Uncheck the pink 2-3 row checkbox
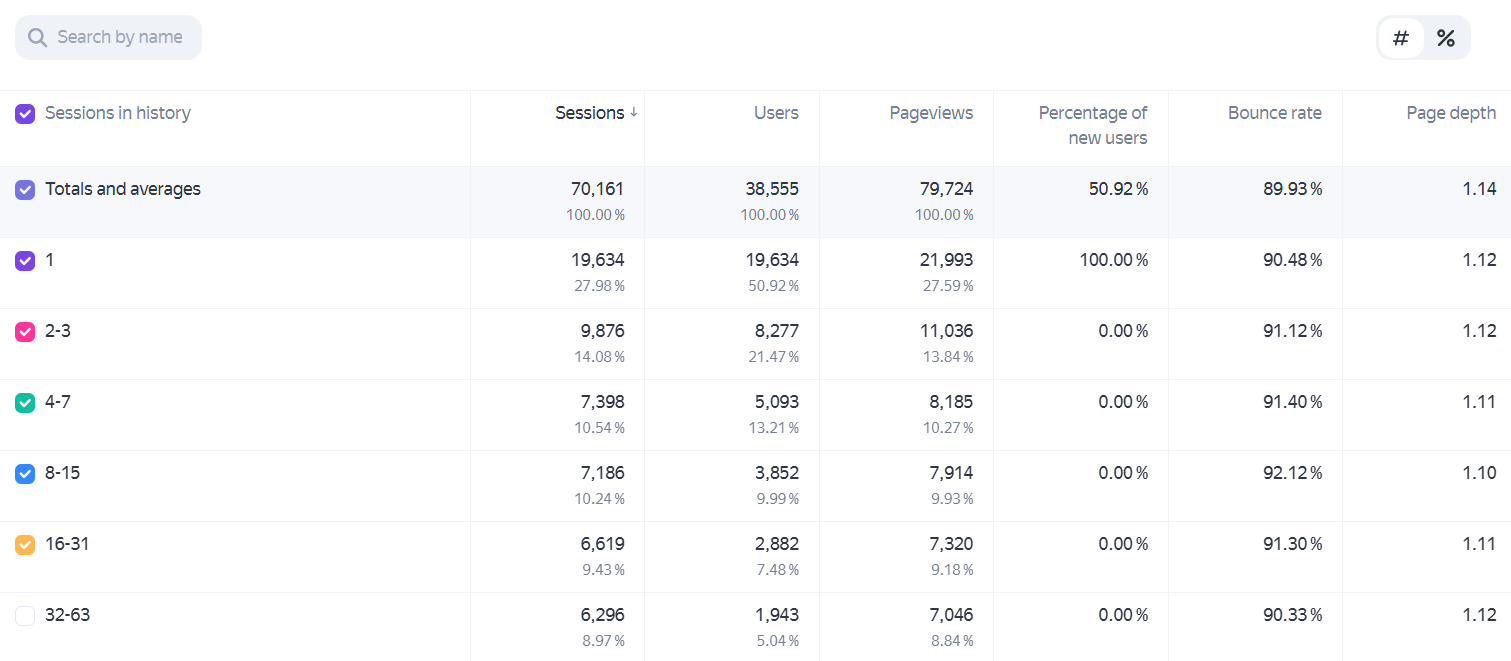Viewport: 1511px width, 661px height. click(x=25, y=332)
